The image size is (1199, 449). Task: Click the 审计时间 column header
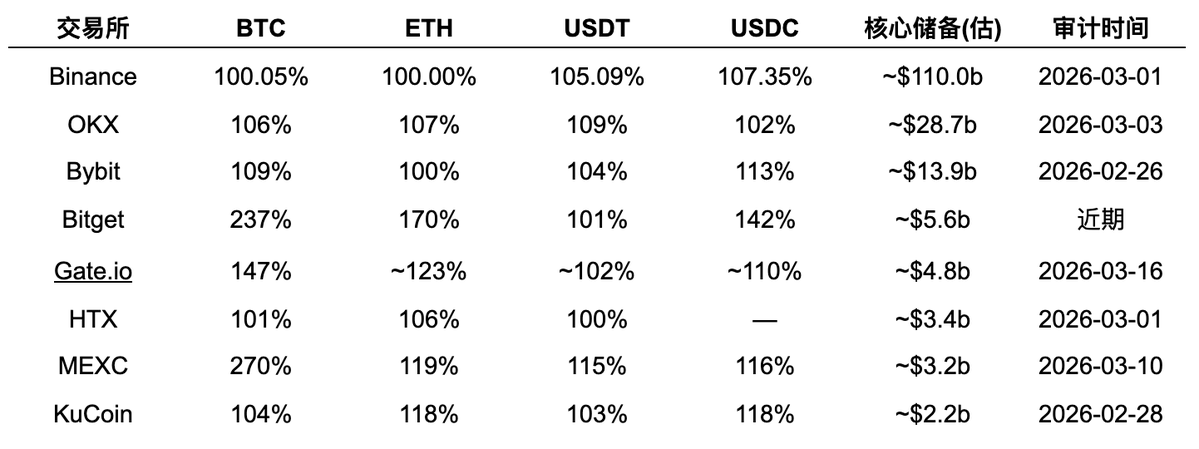tap(1099, 29)
